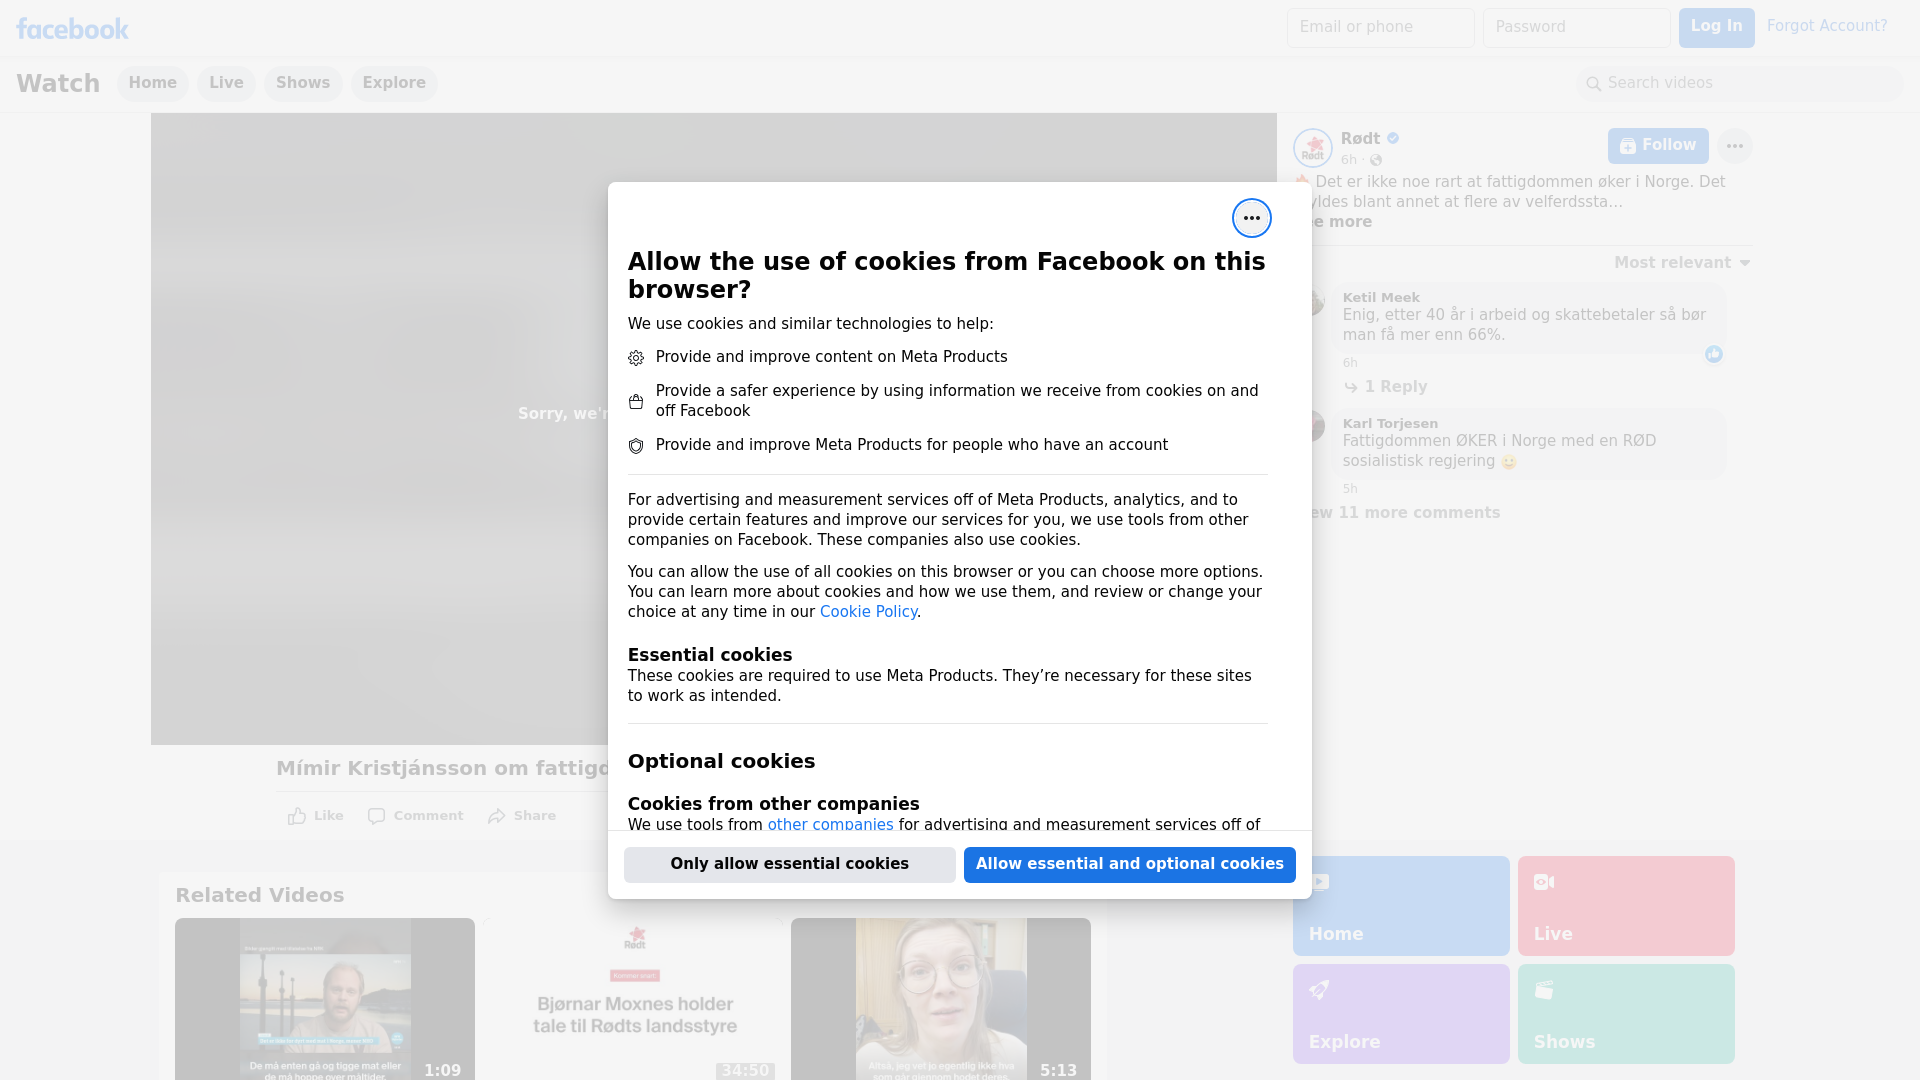1920x1080 pixels.
Task: Open the Live tile in the Watch grid
Action: tap(1626, 906)
